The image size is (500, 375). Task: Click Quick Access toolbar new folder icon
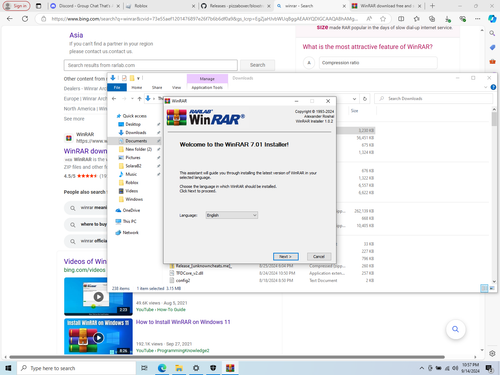[132, 78]
